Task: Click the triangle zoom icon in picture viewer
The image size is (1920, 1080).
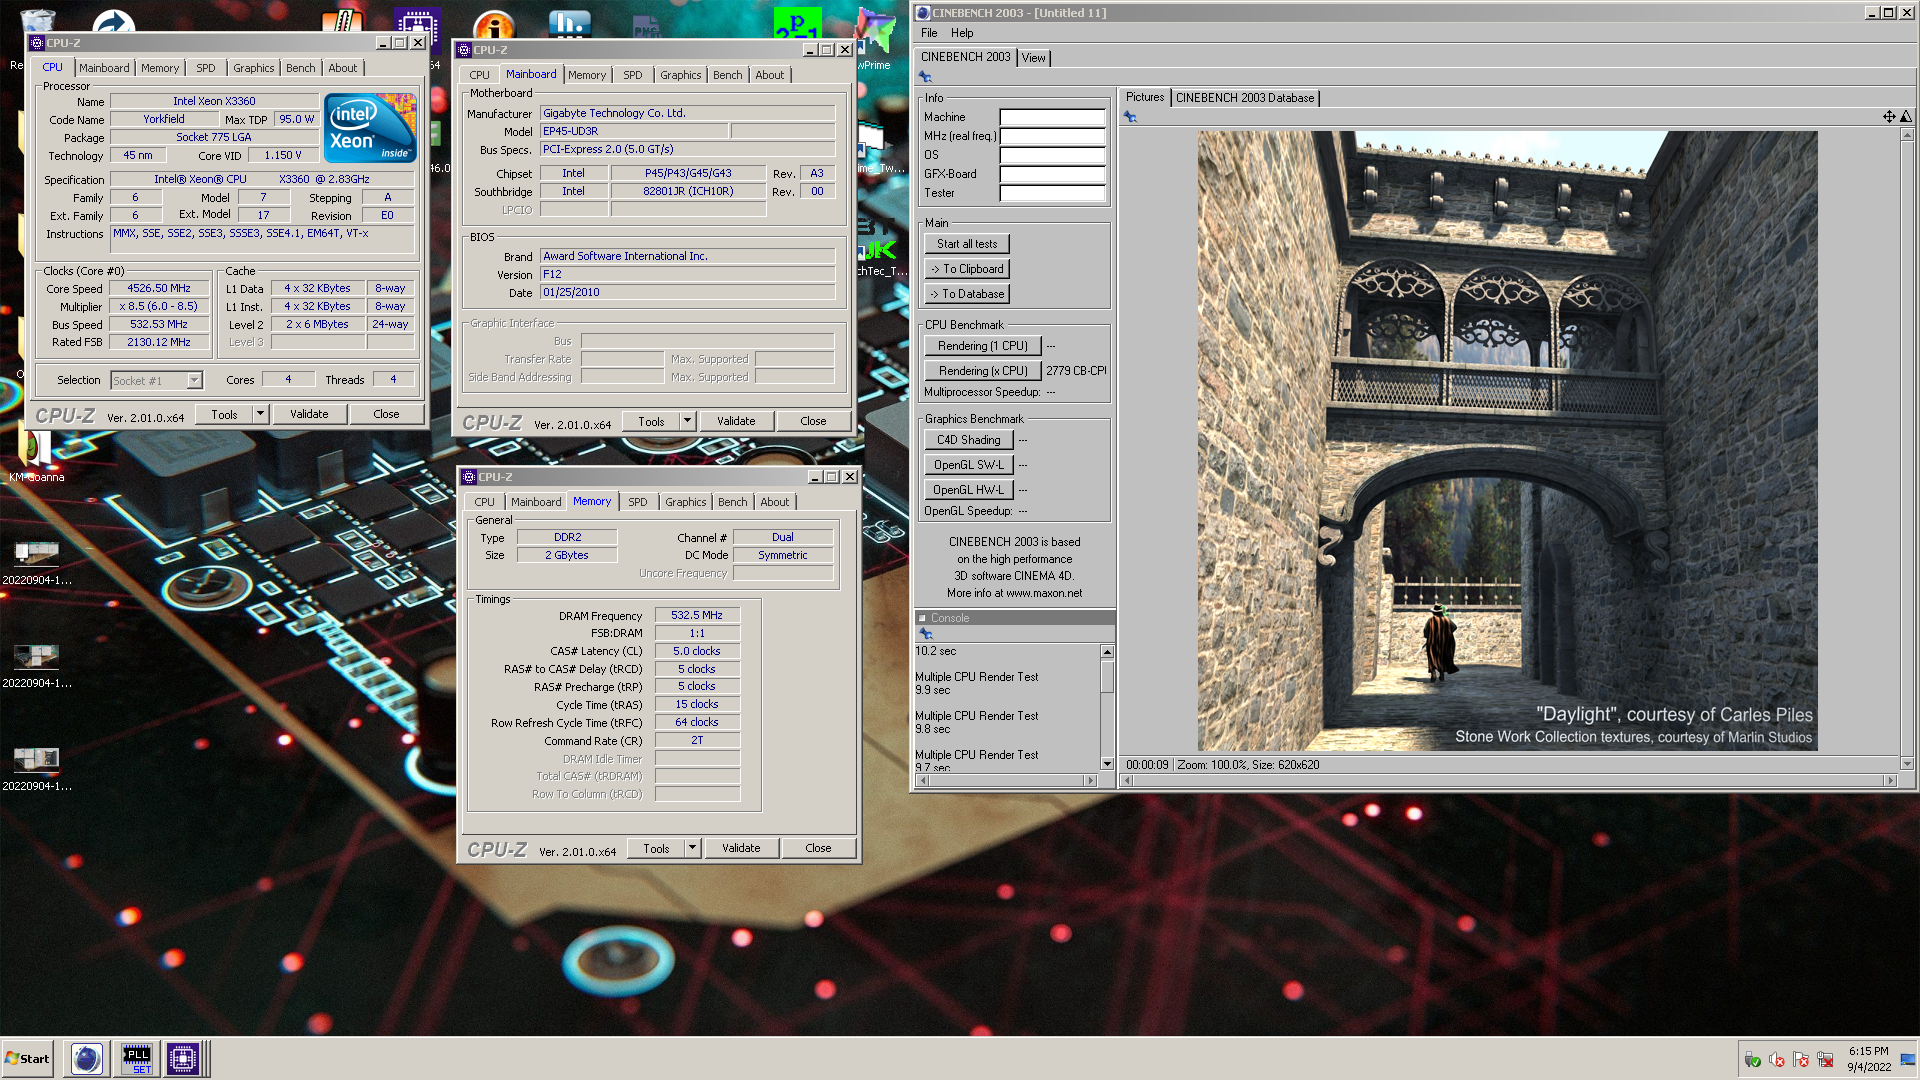Action: coord(1905,117)
